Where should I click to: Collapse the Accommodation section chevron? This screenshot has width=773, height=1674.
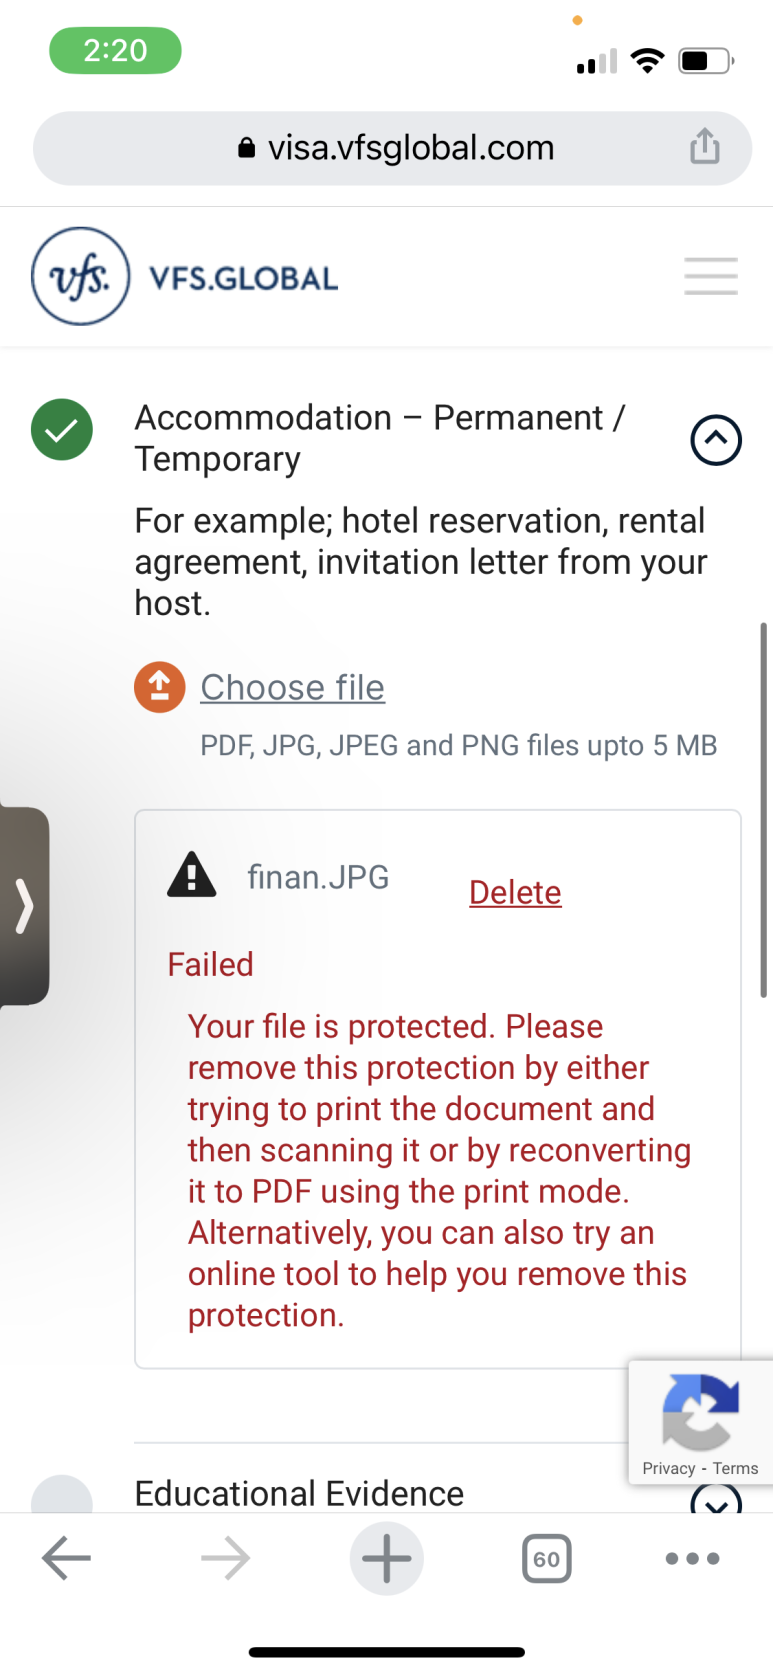[x=716, y=440]
